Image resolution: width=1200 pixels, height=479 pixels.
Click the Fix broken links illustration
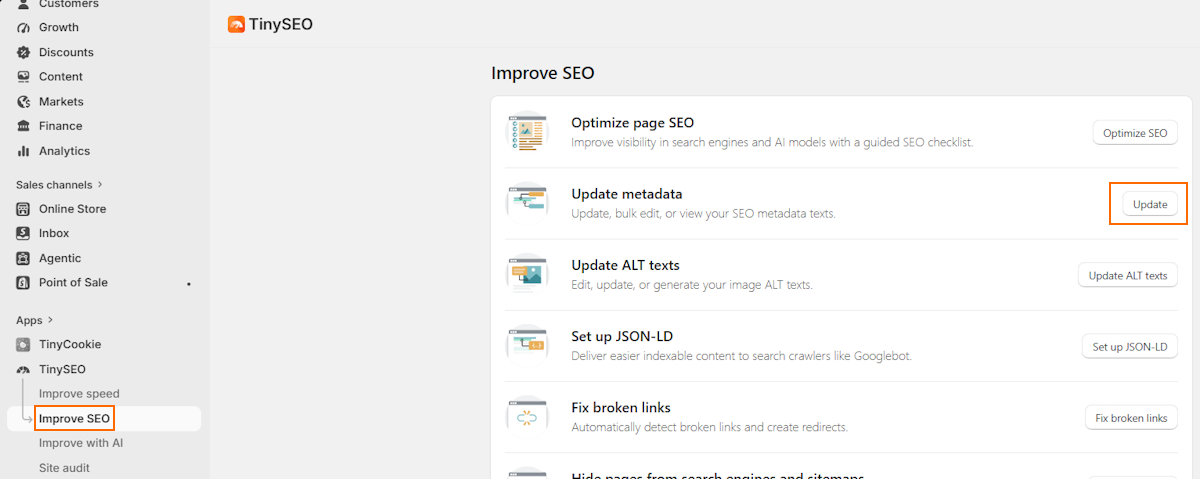pyautogui.click(x=527, y=417)
